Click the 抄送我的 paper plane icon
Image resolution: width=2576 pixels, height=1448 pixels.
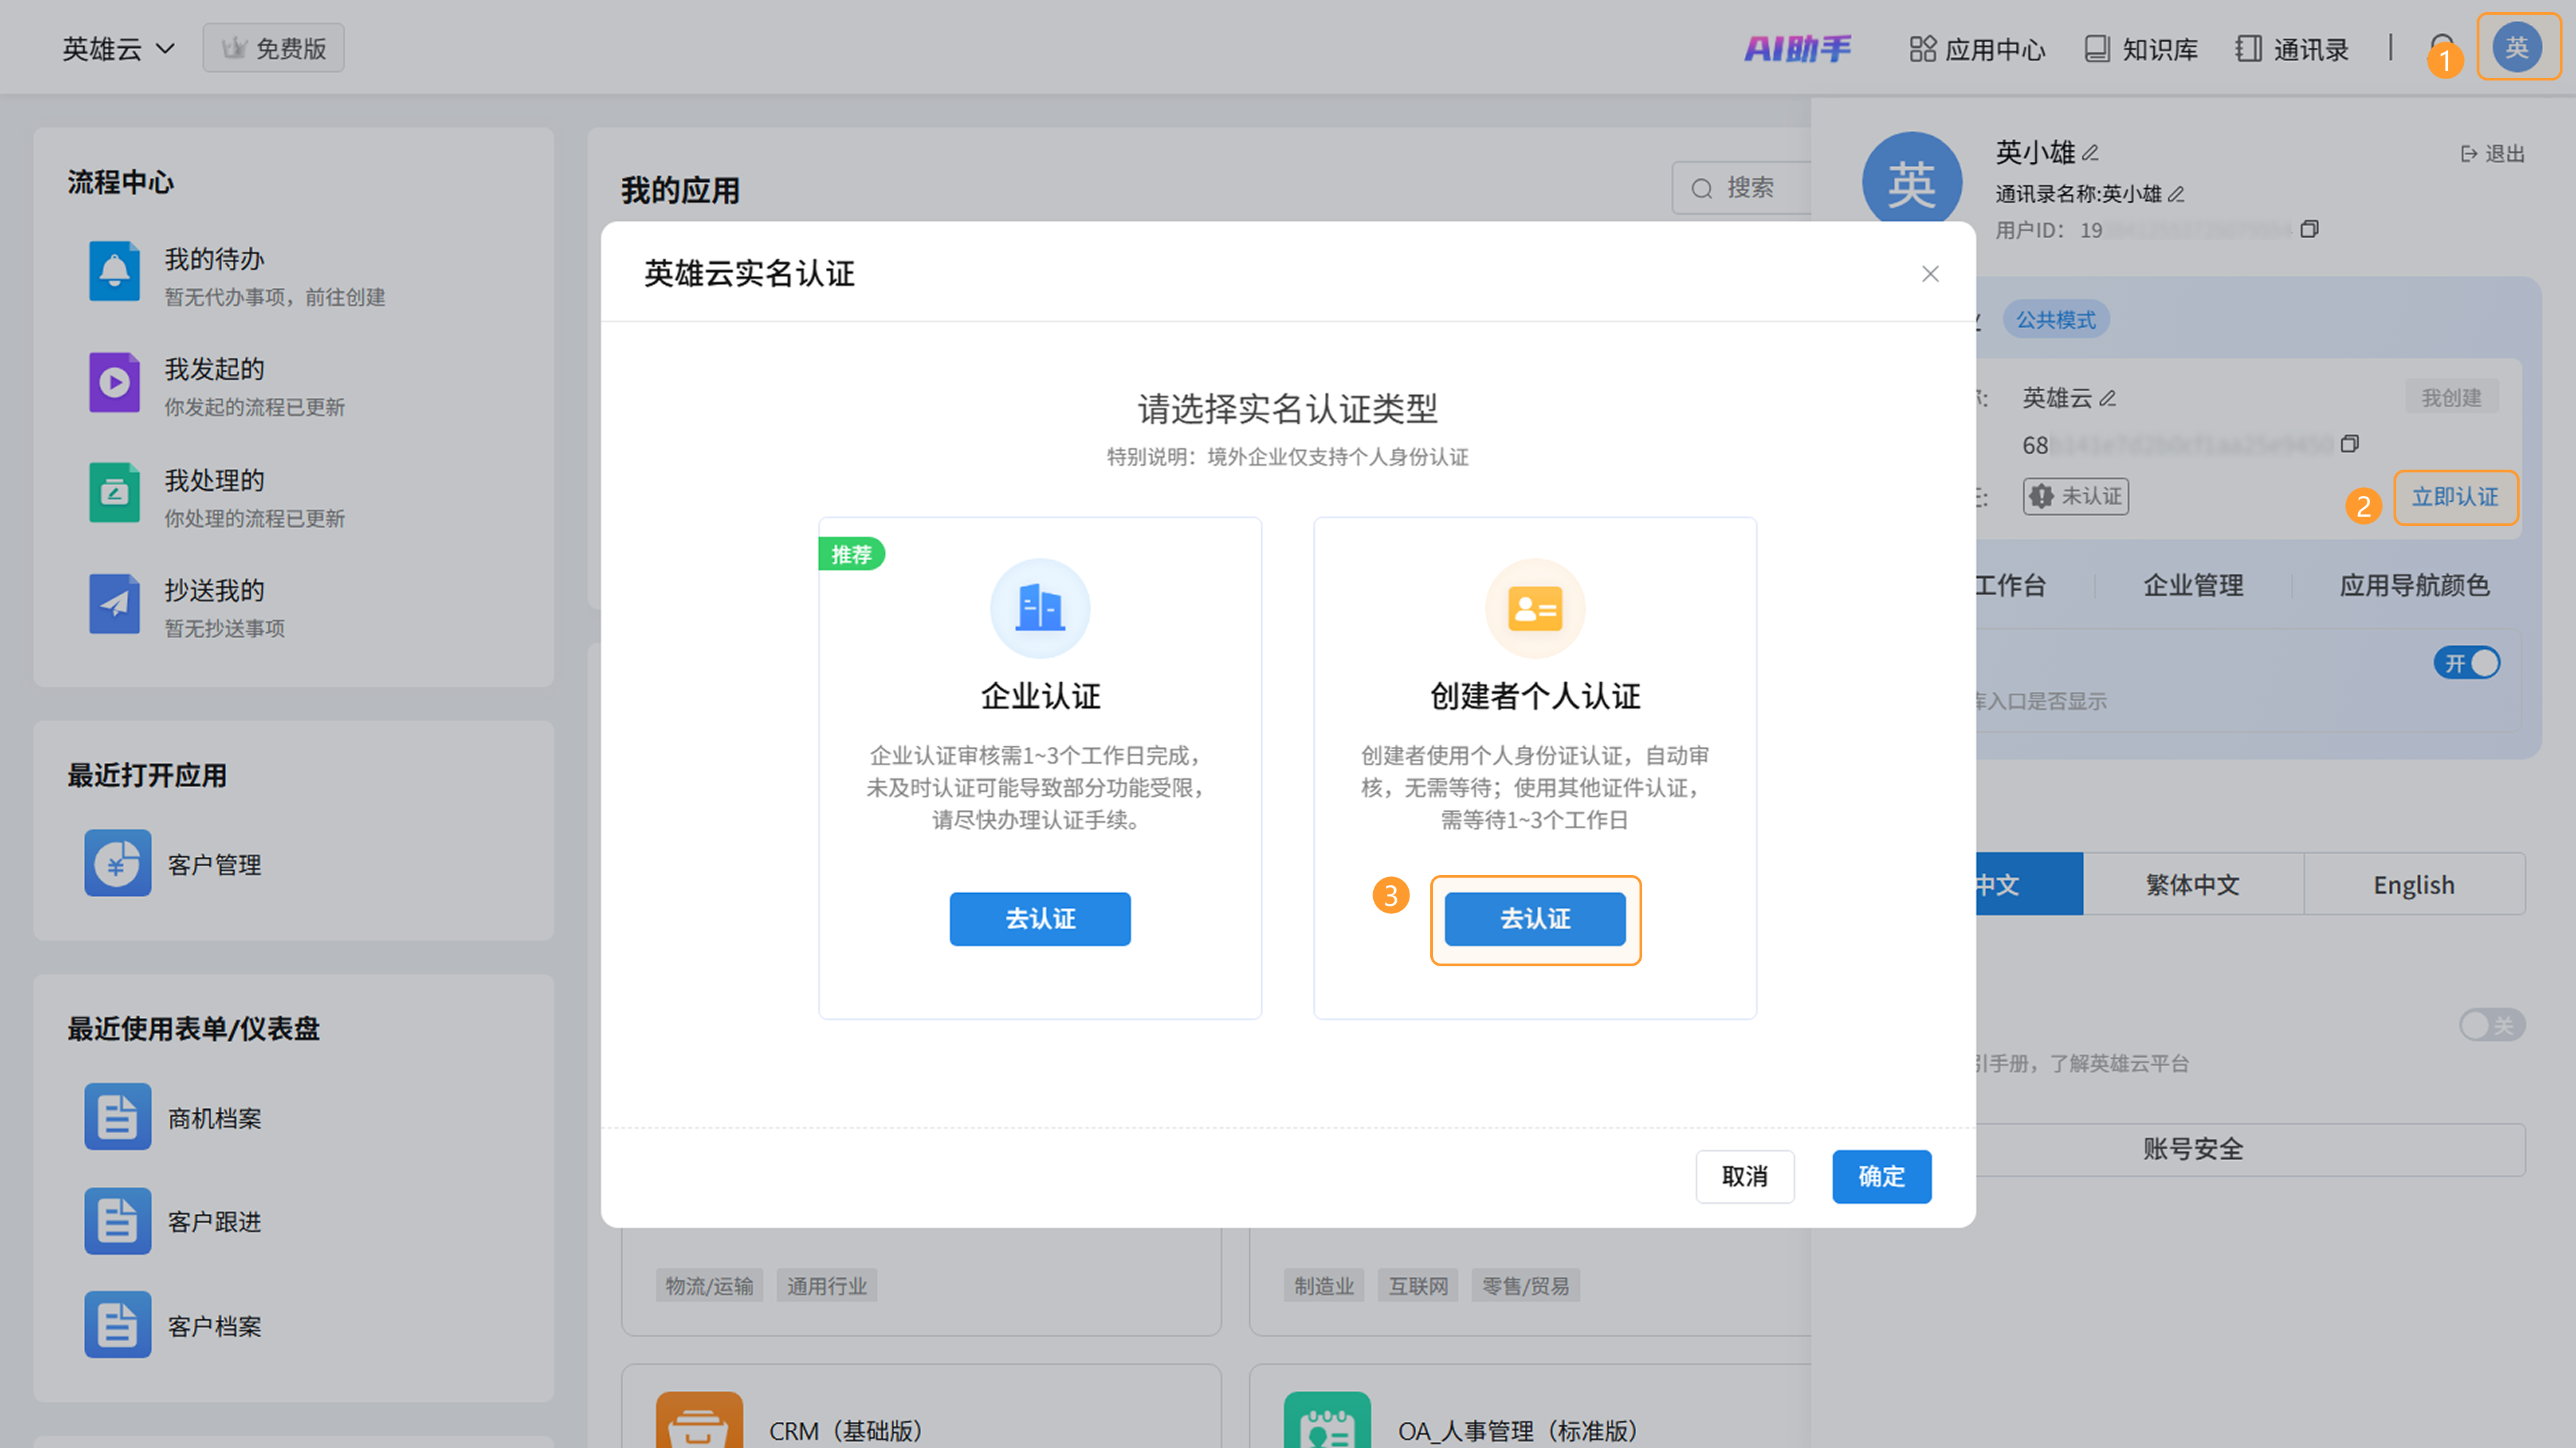[114, 604]
